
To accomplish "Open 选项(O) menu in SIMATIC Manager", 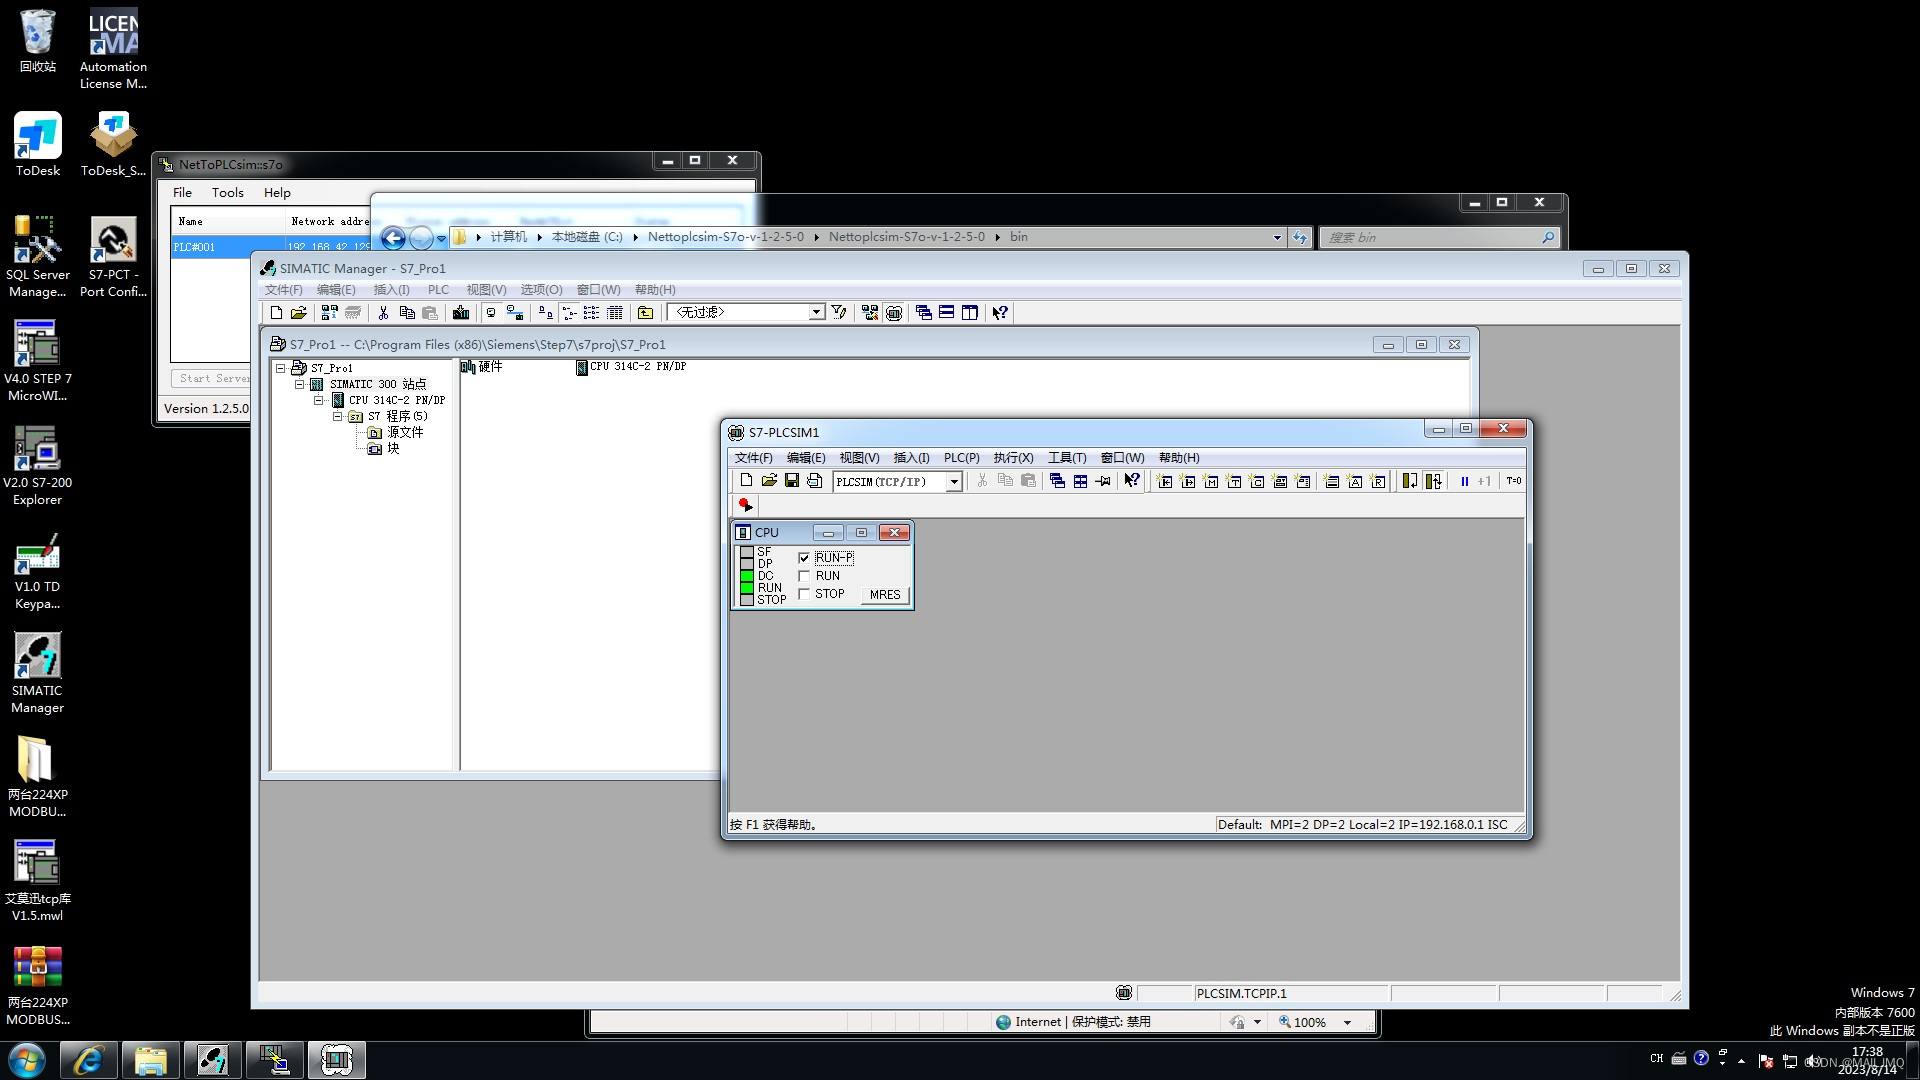I will 541,290.
